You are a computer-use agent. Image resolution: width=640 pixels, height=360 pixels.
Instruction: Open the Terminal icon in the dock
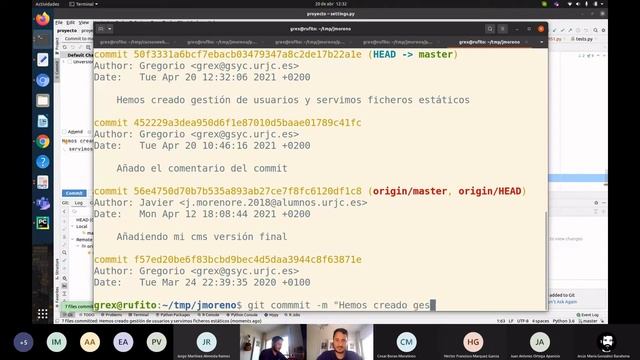(43, 39)
